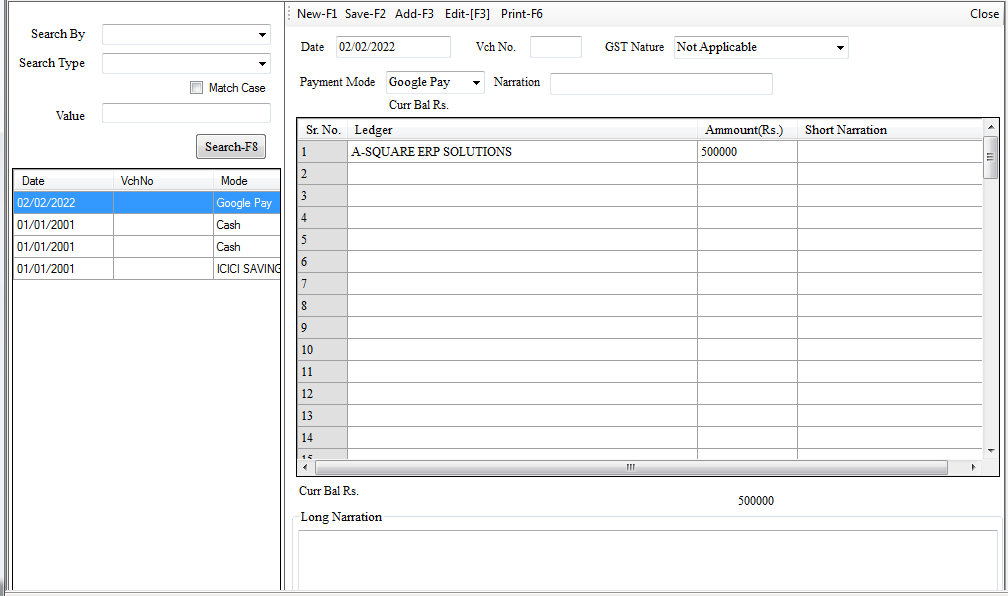Click into the Value search field
The width and height of the screenshot is (1008, 596).
tap(186, 114)
